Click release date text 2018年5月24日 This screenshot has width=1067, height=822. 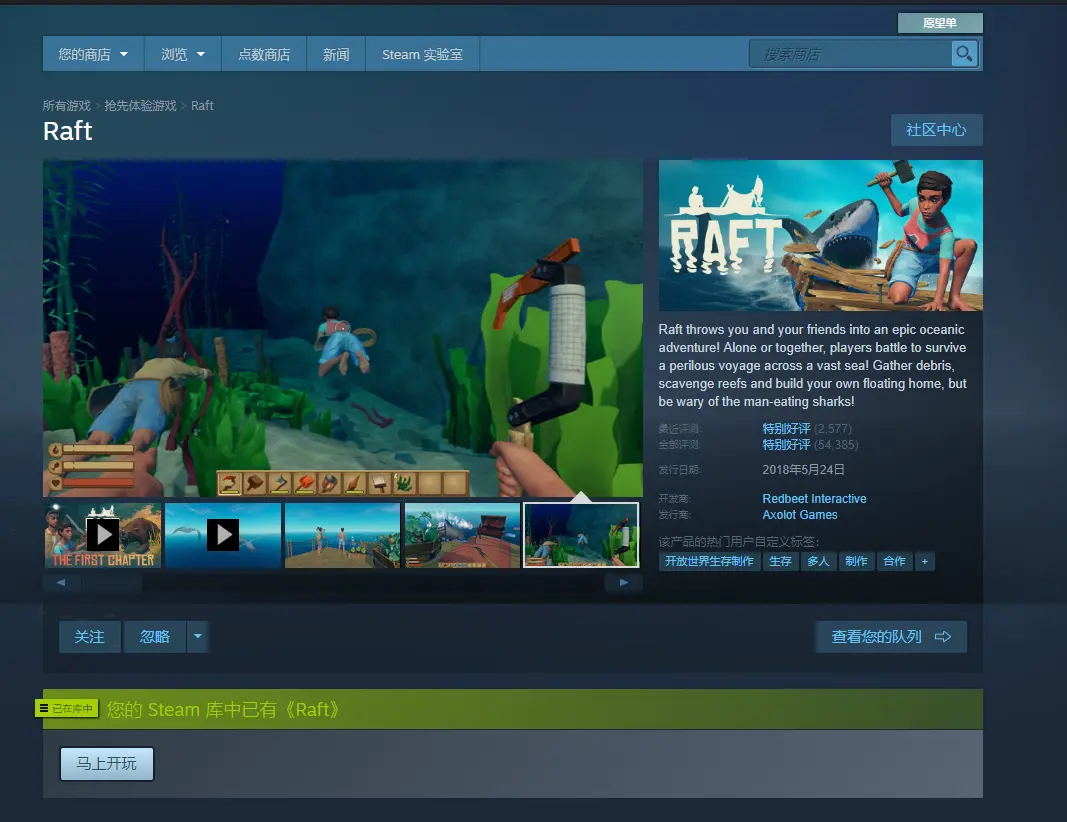[804, 470]
